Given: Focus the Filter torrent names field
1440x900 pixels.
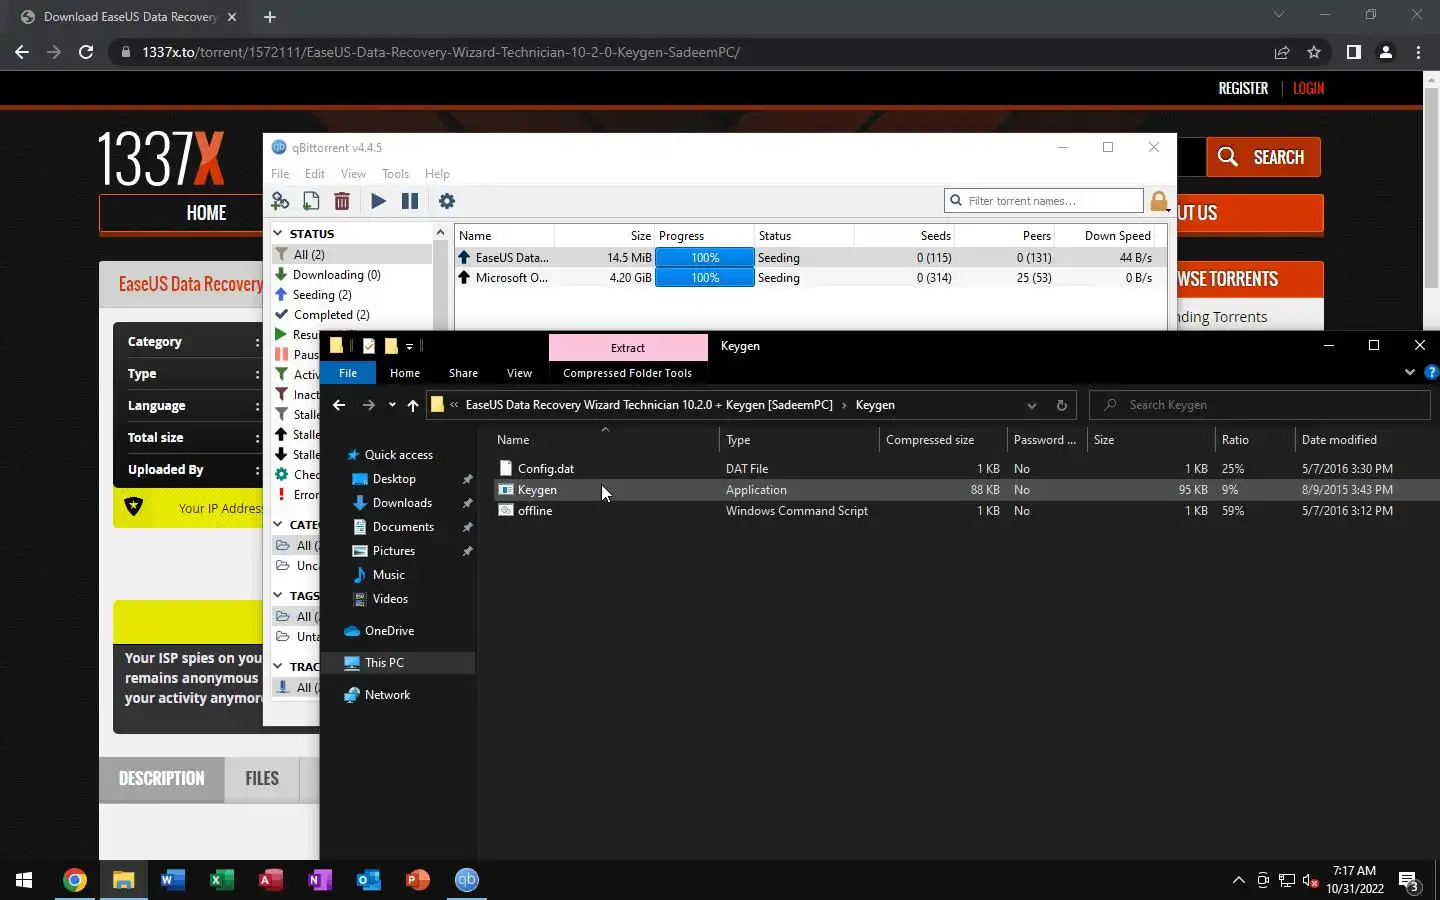Looking at the screenshot, I should [1043, 201].
